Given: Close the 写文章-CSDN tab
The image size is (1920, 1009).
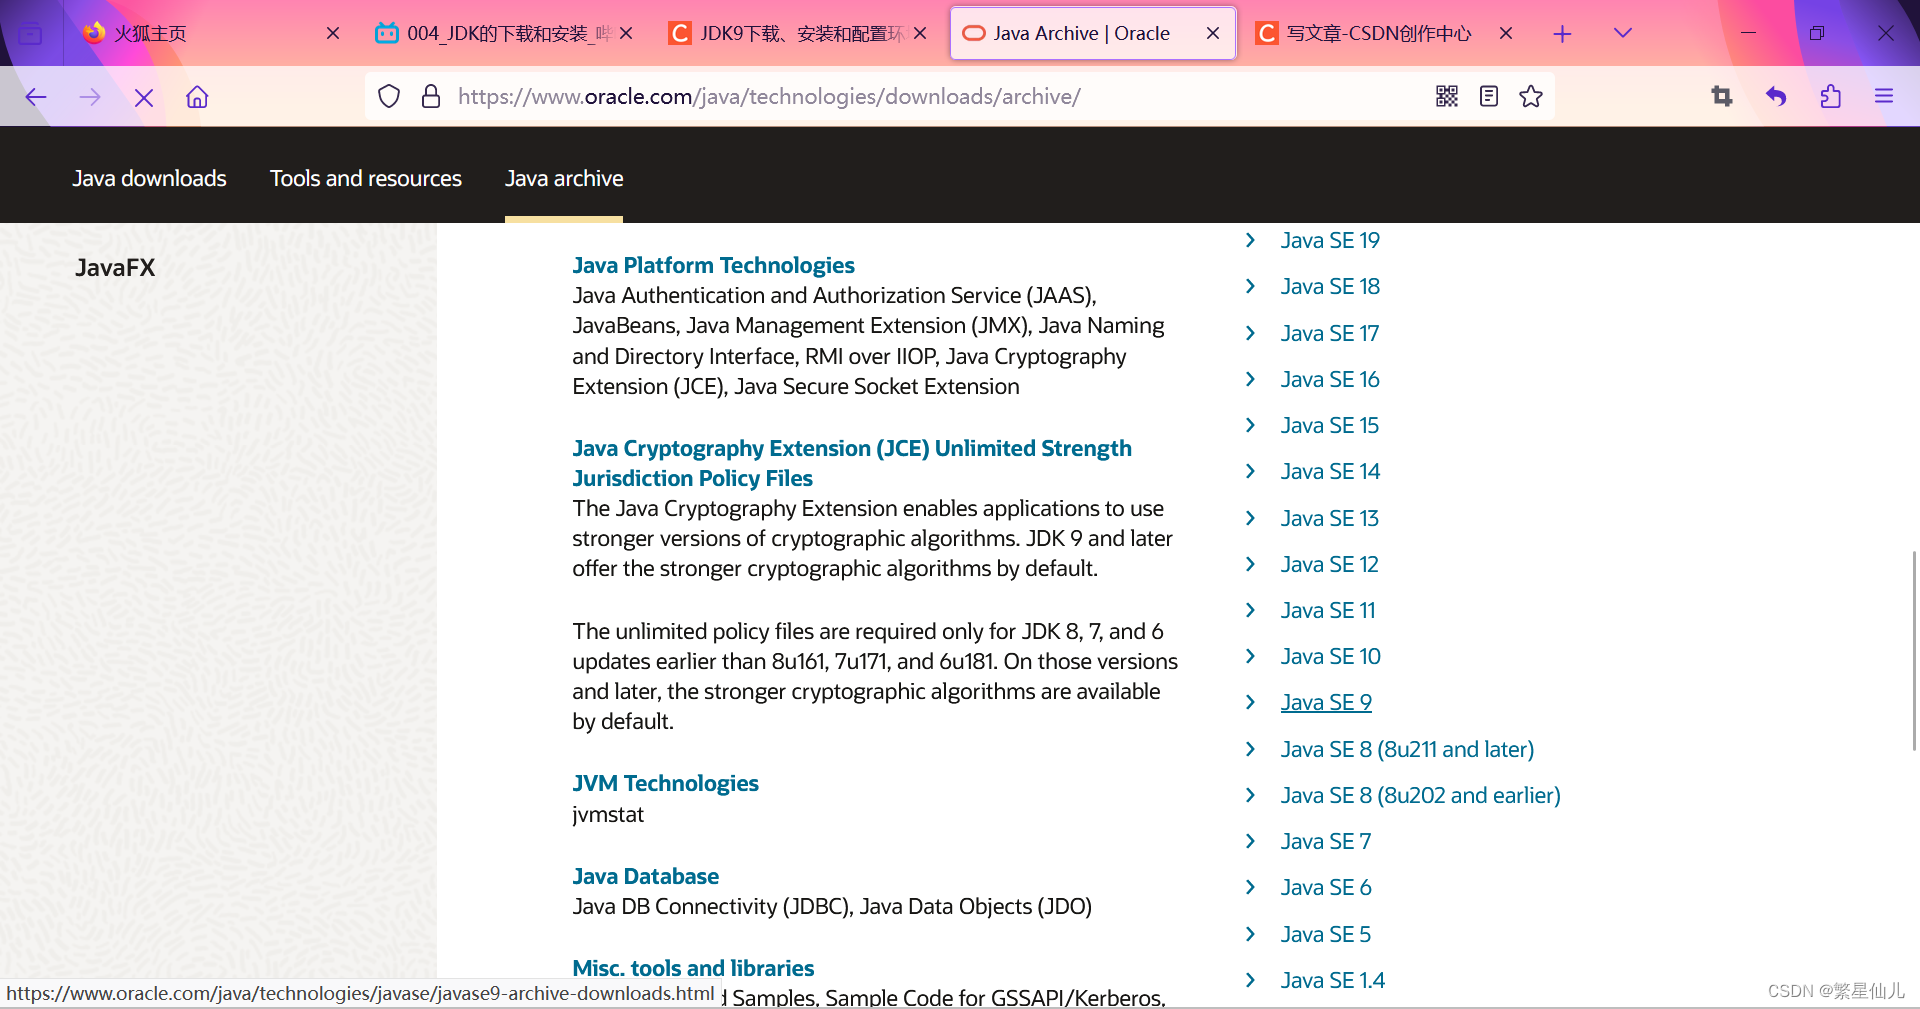Looking at the screenshot, I should point(1506,33).
